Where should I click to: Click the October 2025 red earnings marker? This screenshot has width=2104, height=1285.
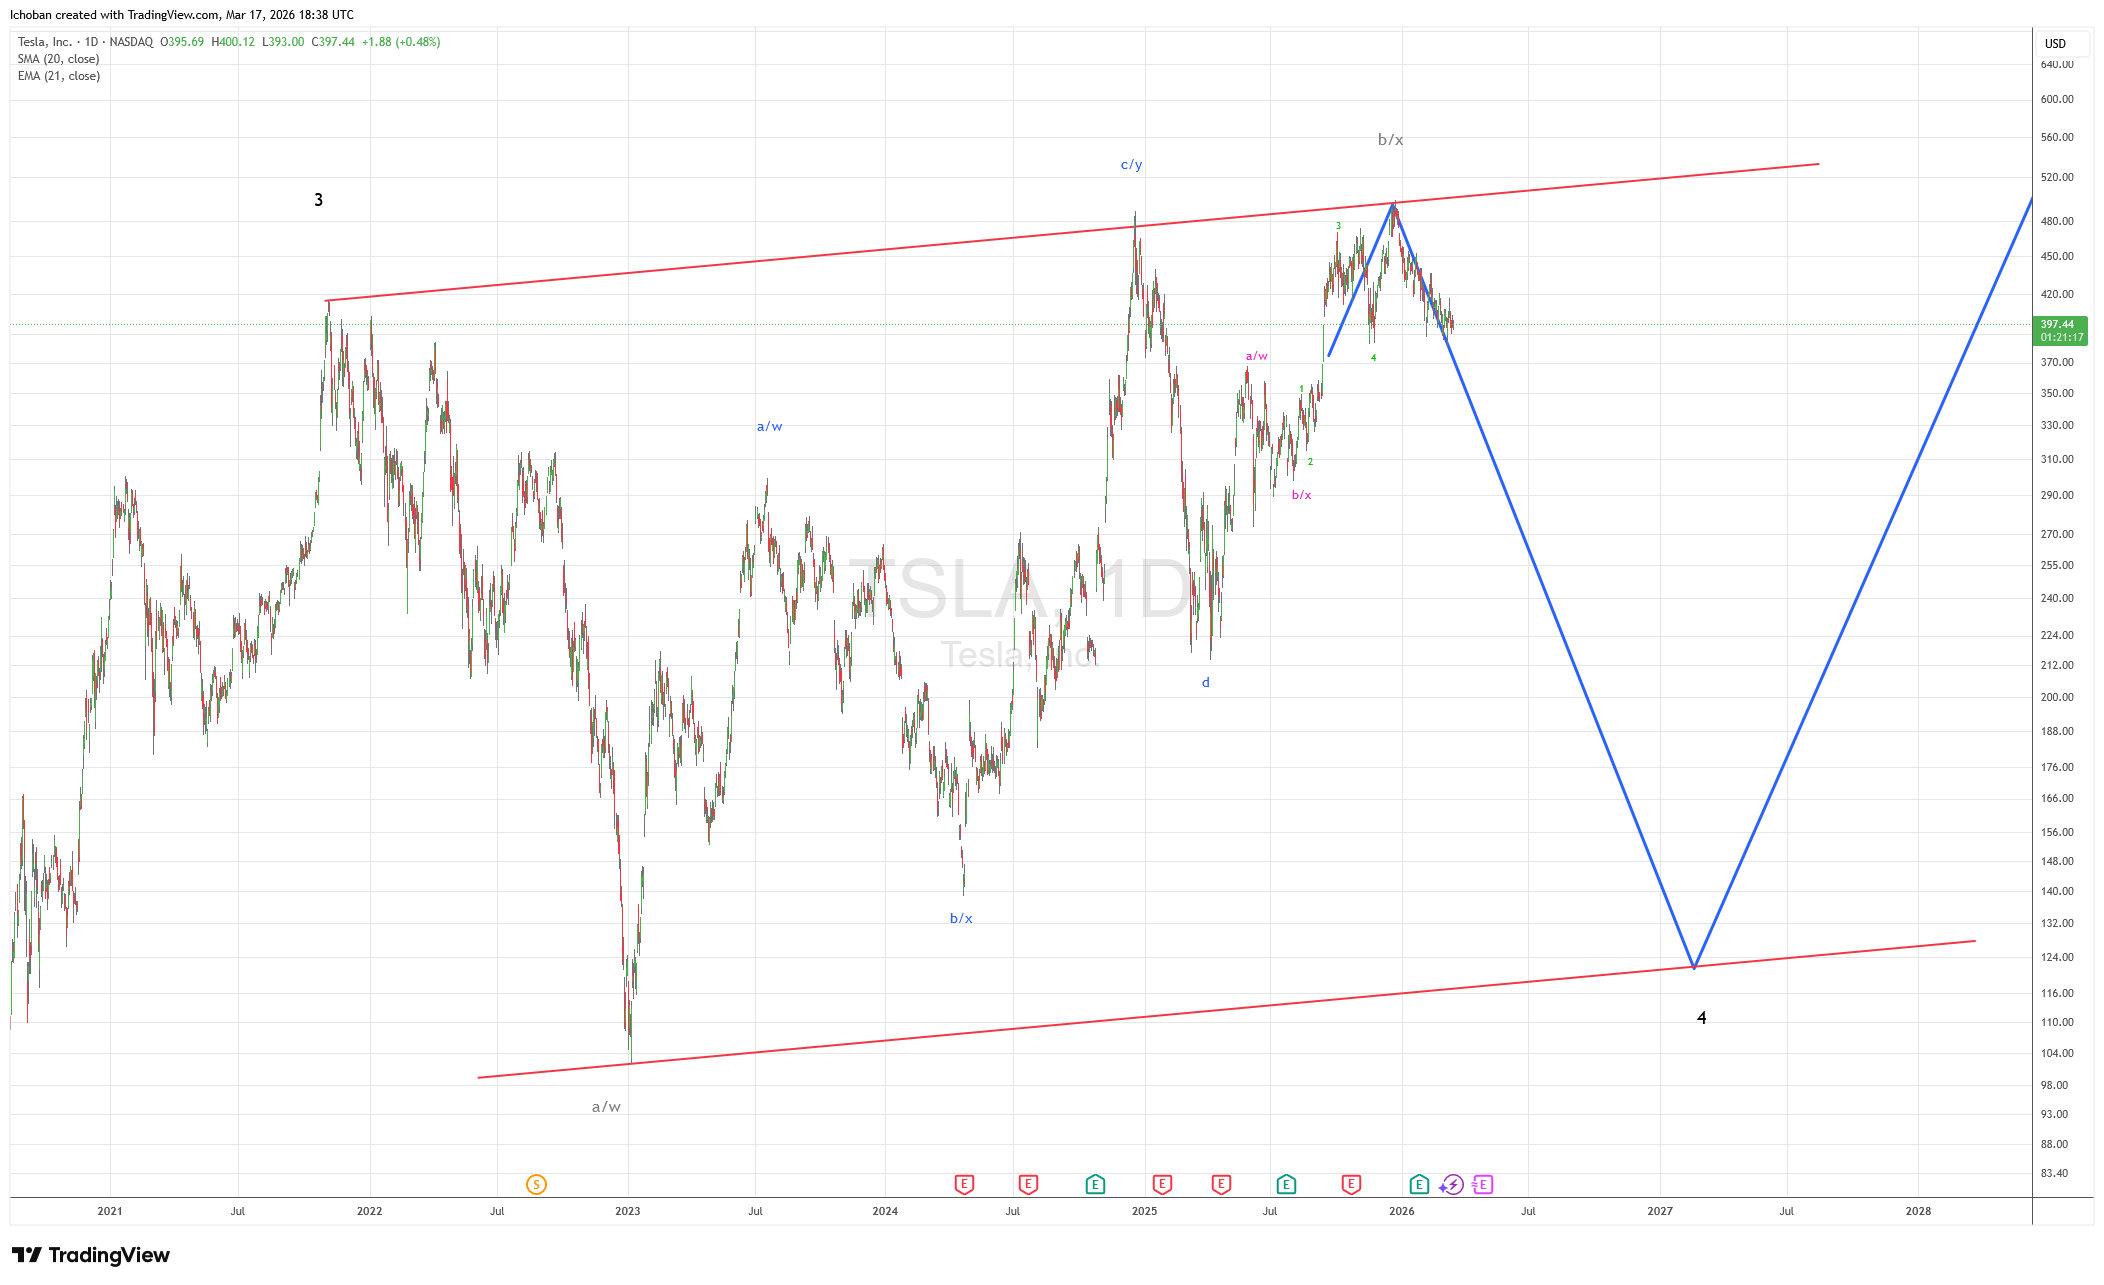tap(1351, 1185)
